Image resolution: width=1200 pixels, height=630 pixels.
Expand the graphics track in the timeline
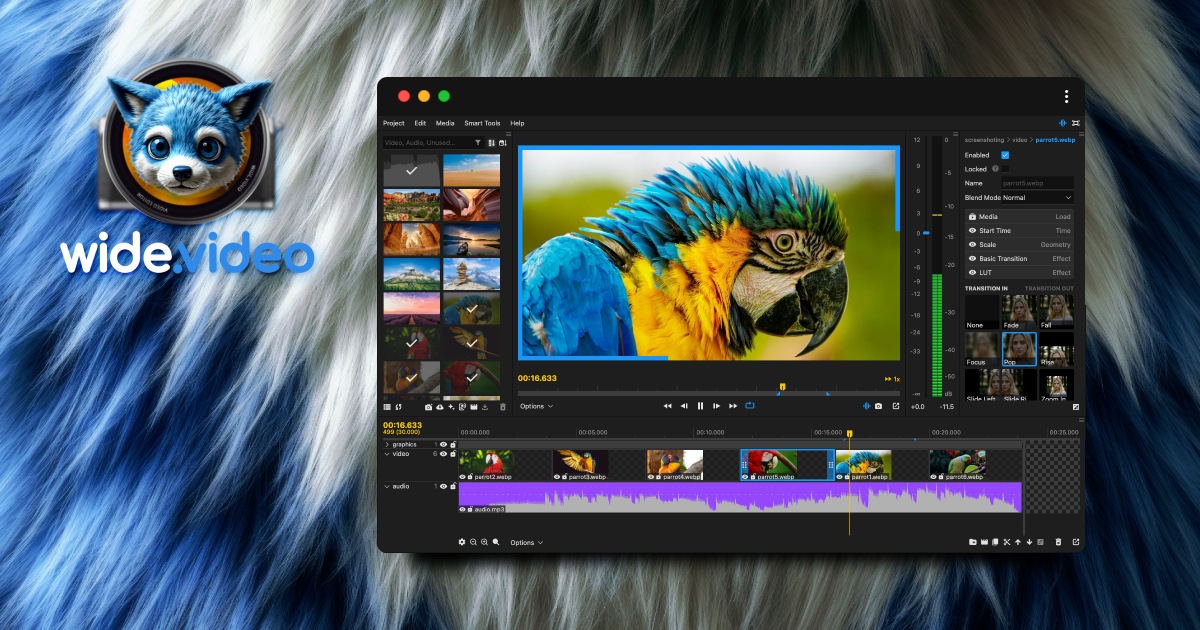(x=388, y=444)
